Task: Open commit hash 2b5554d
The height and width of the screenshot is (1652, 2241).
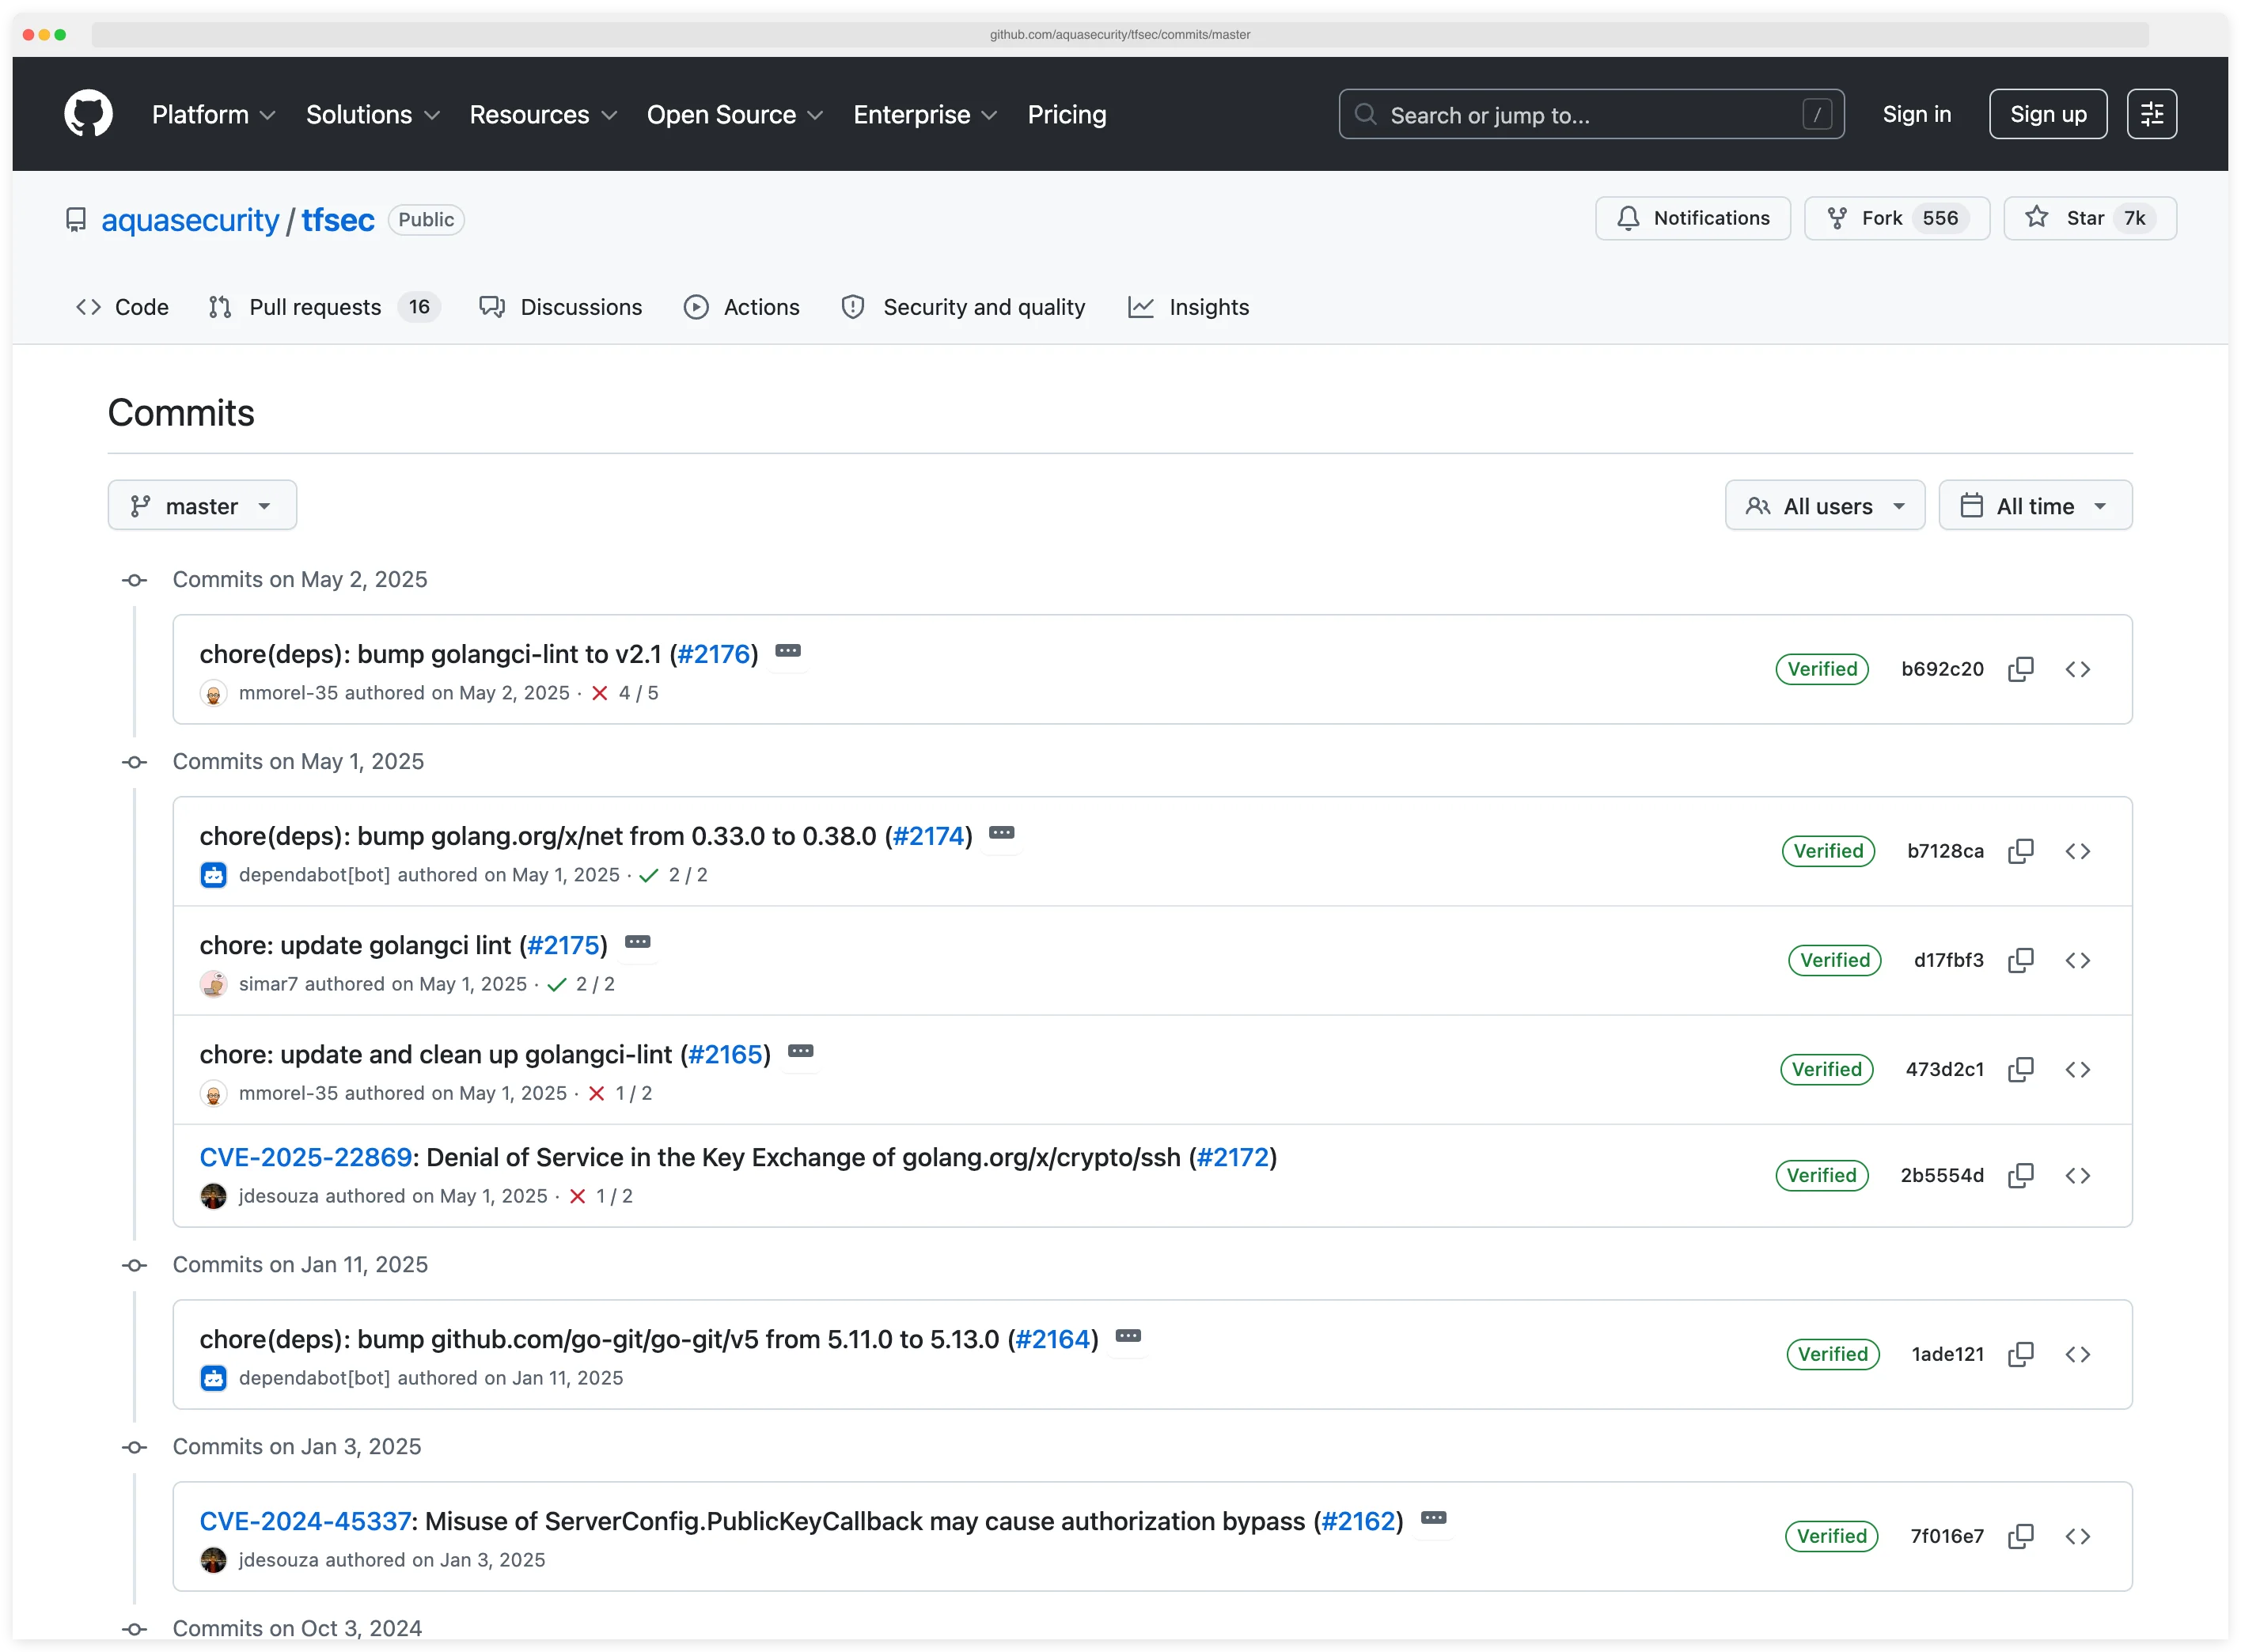Action: [1941, 1175]
